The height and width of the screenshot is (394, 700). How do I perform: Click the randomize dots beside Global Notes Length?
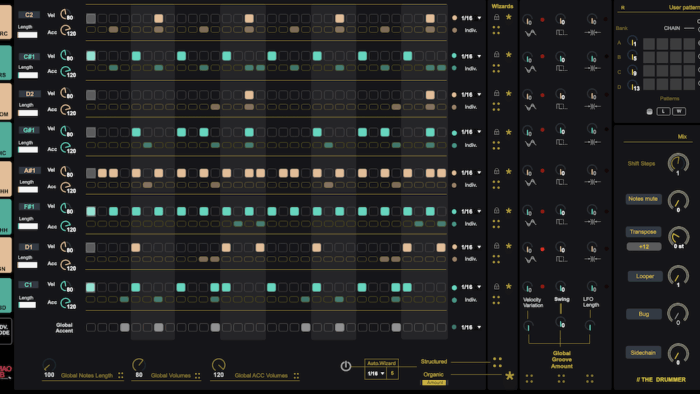[x=121, y=375]
